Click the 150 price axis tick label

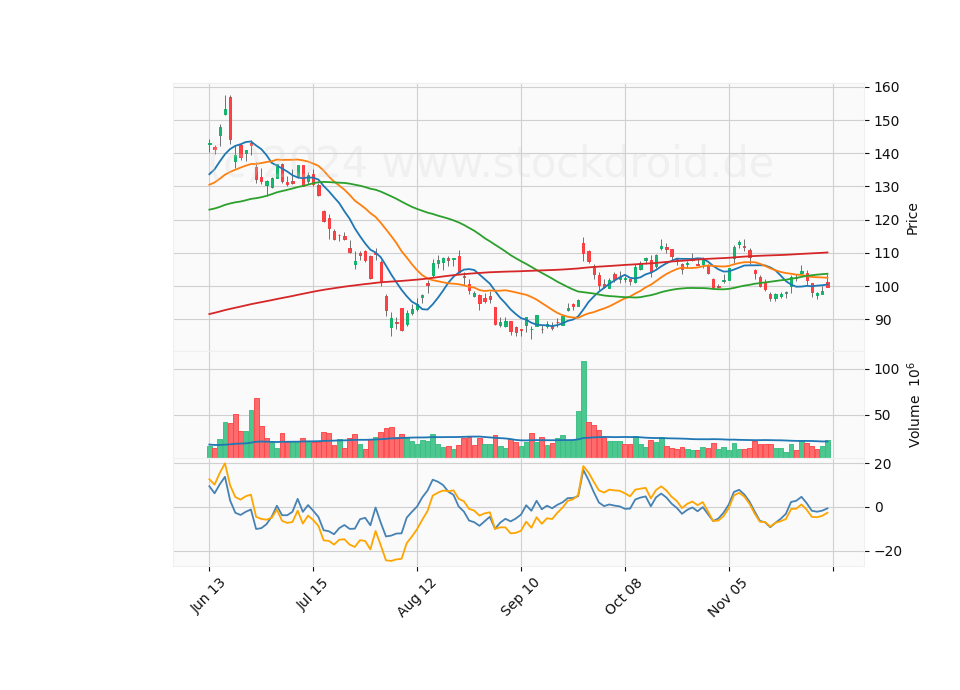887,121
